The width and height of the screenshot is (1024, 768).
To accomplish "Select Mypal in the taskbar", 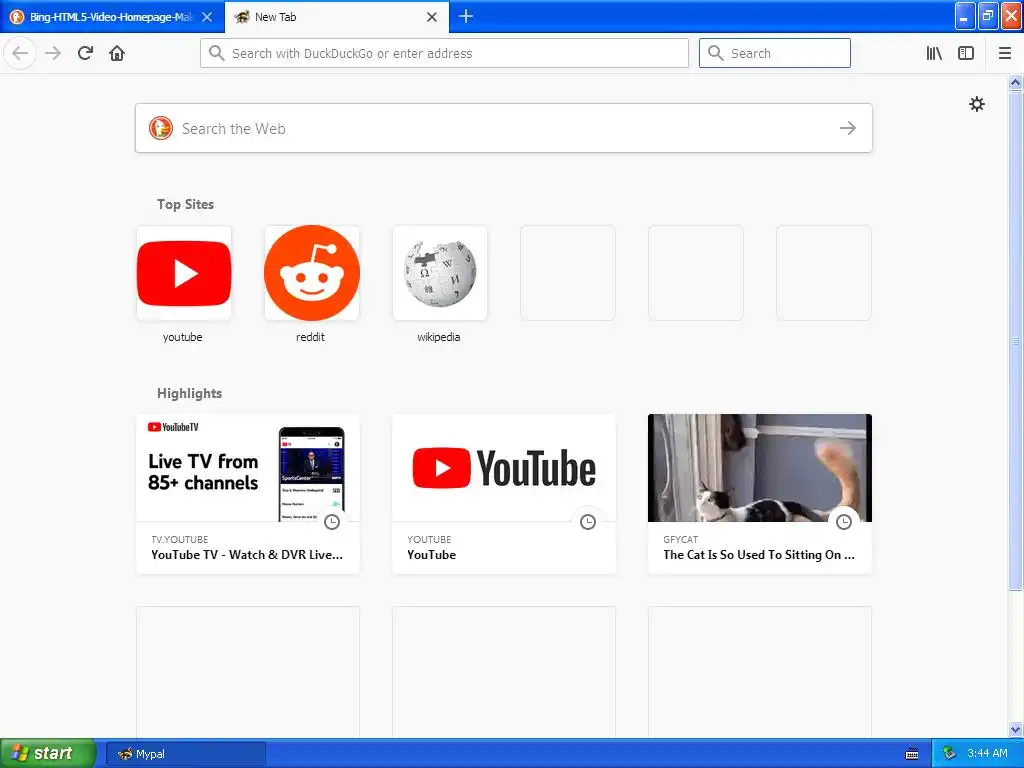I will [x=185, y=754].
